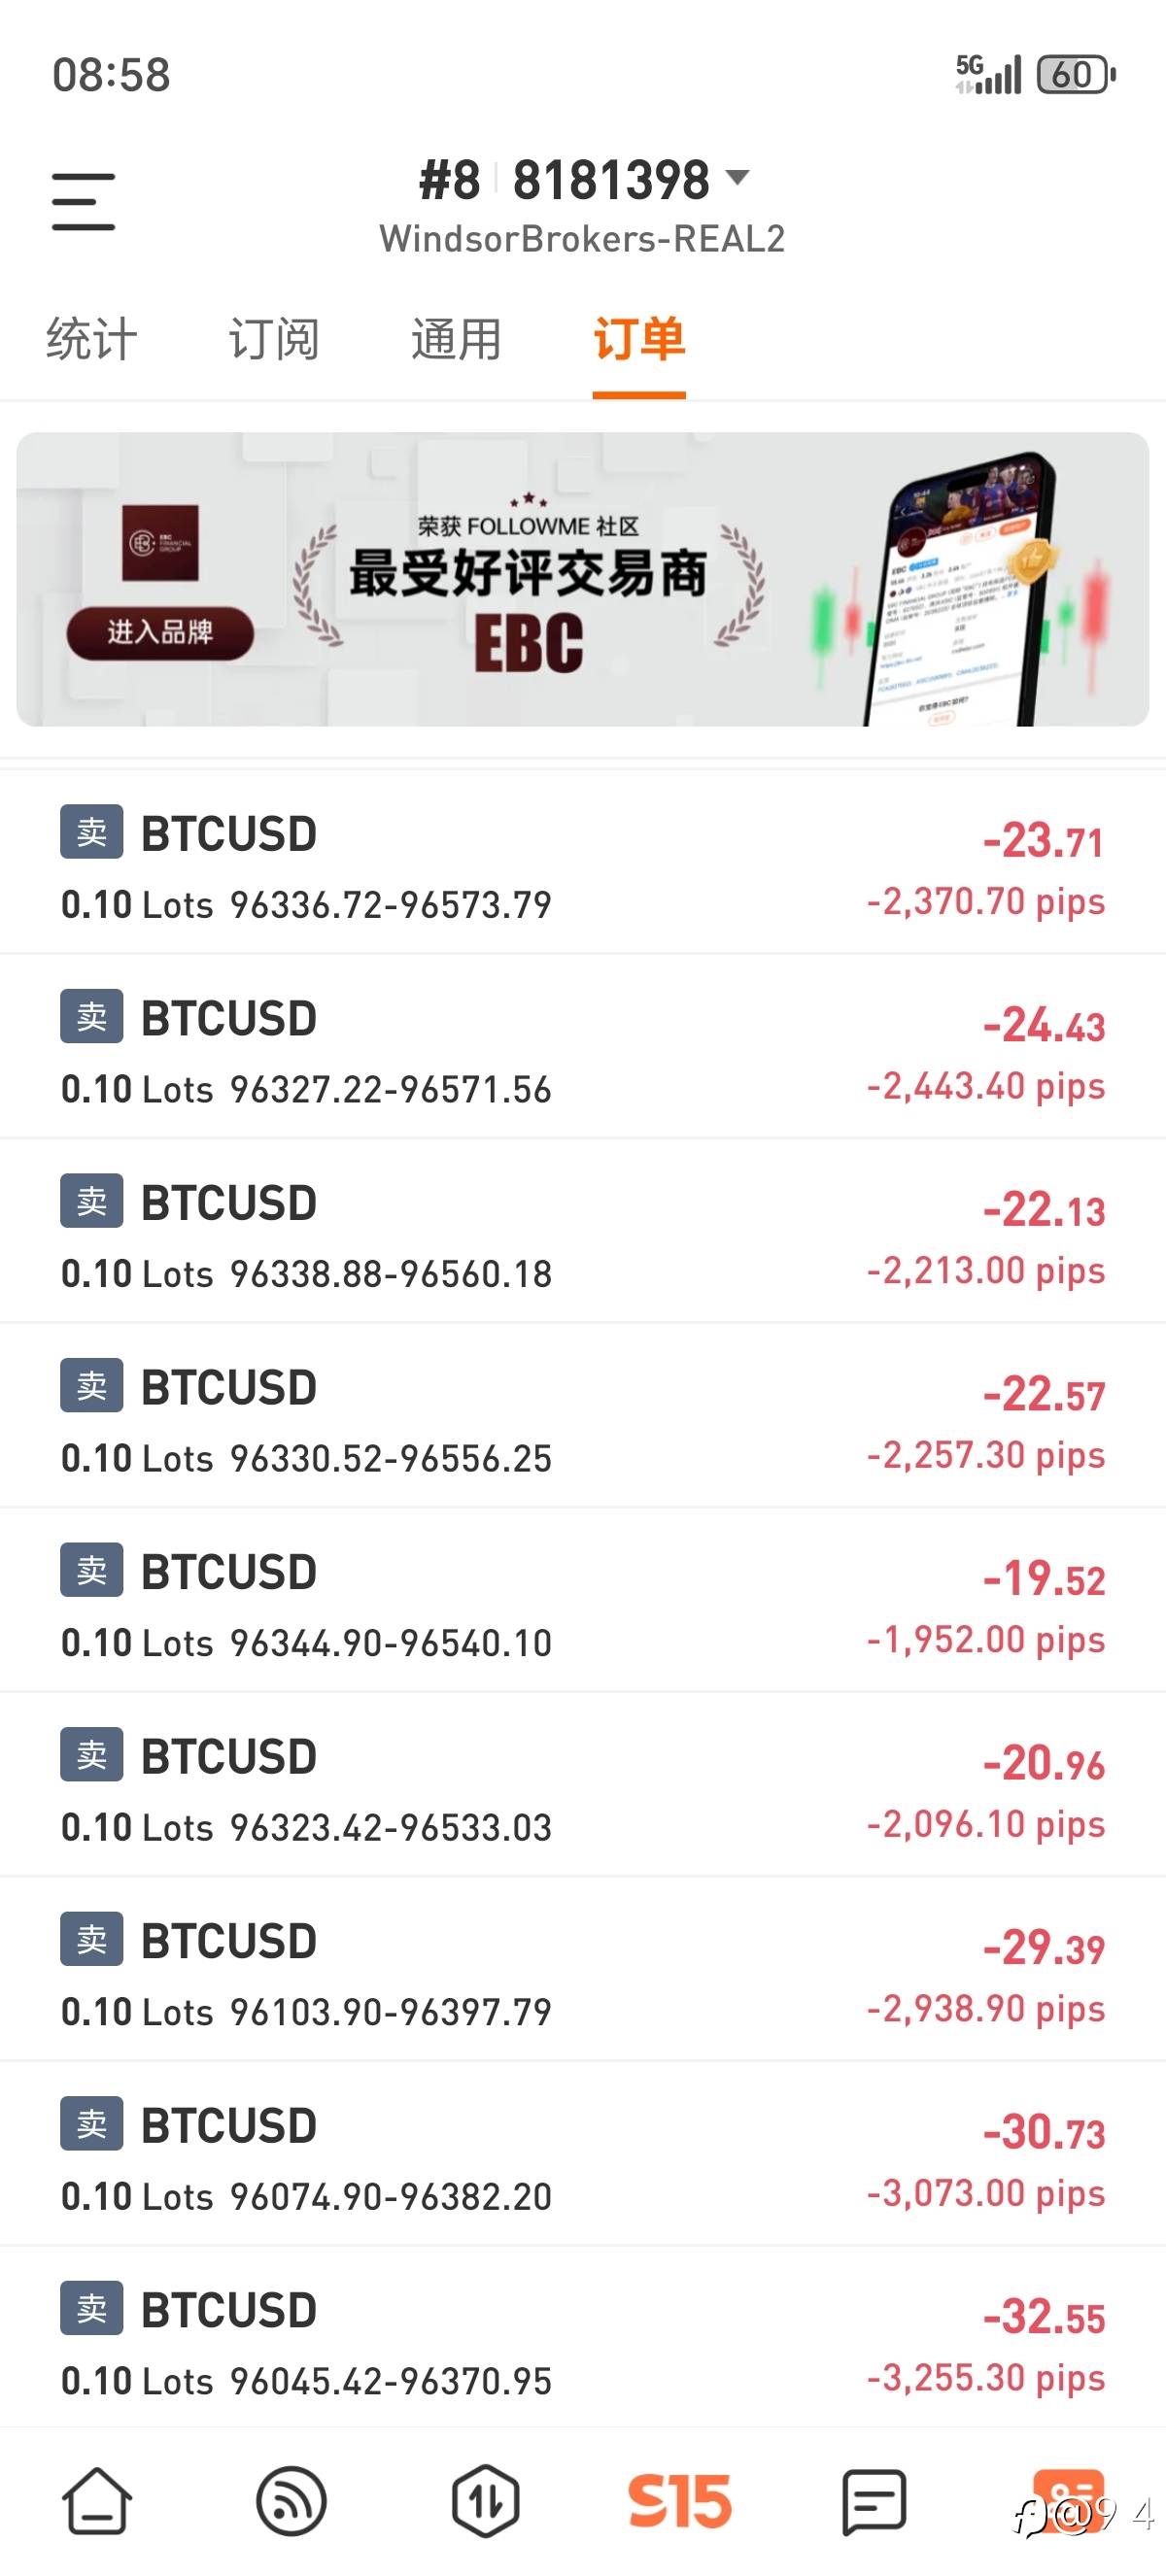Expand the account #8 8181398 dropdown

[x=736, y=179]
